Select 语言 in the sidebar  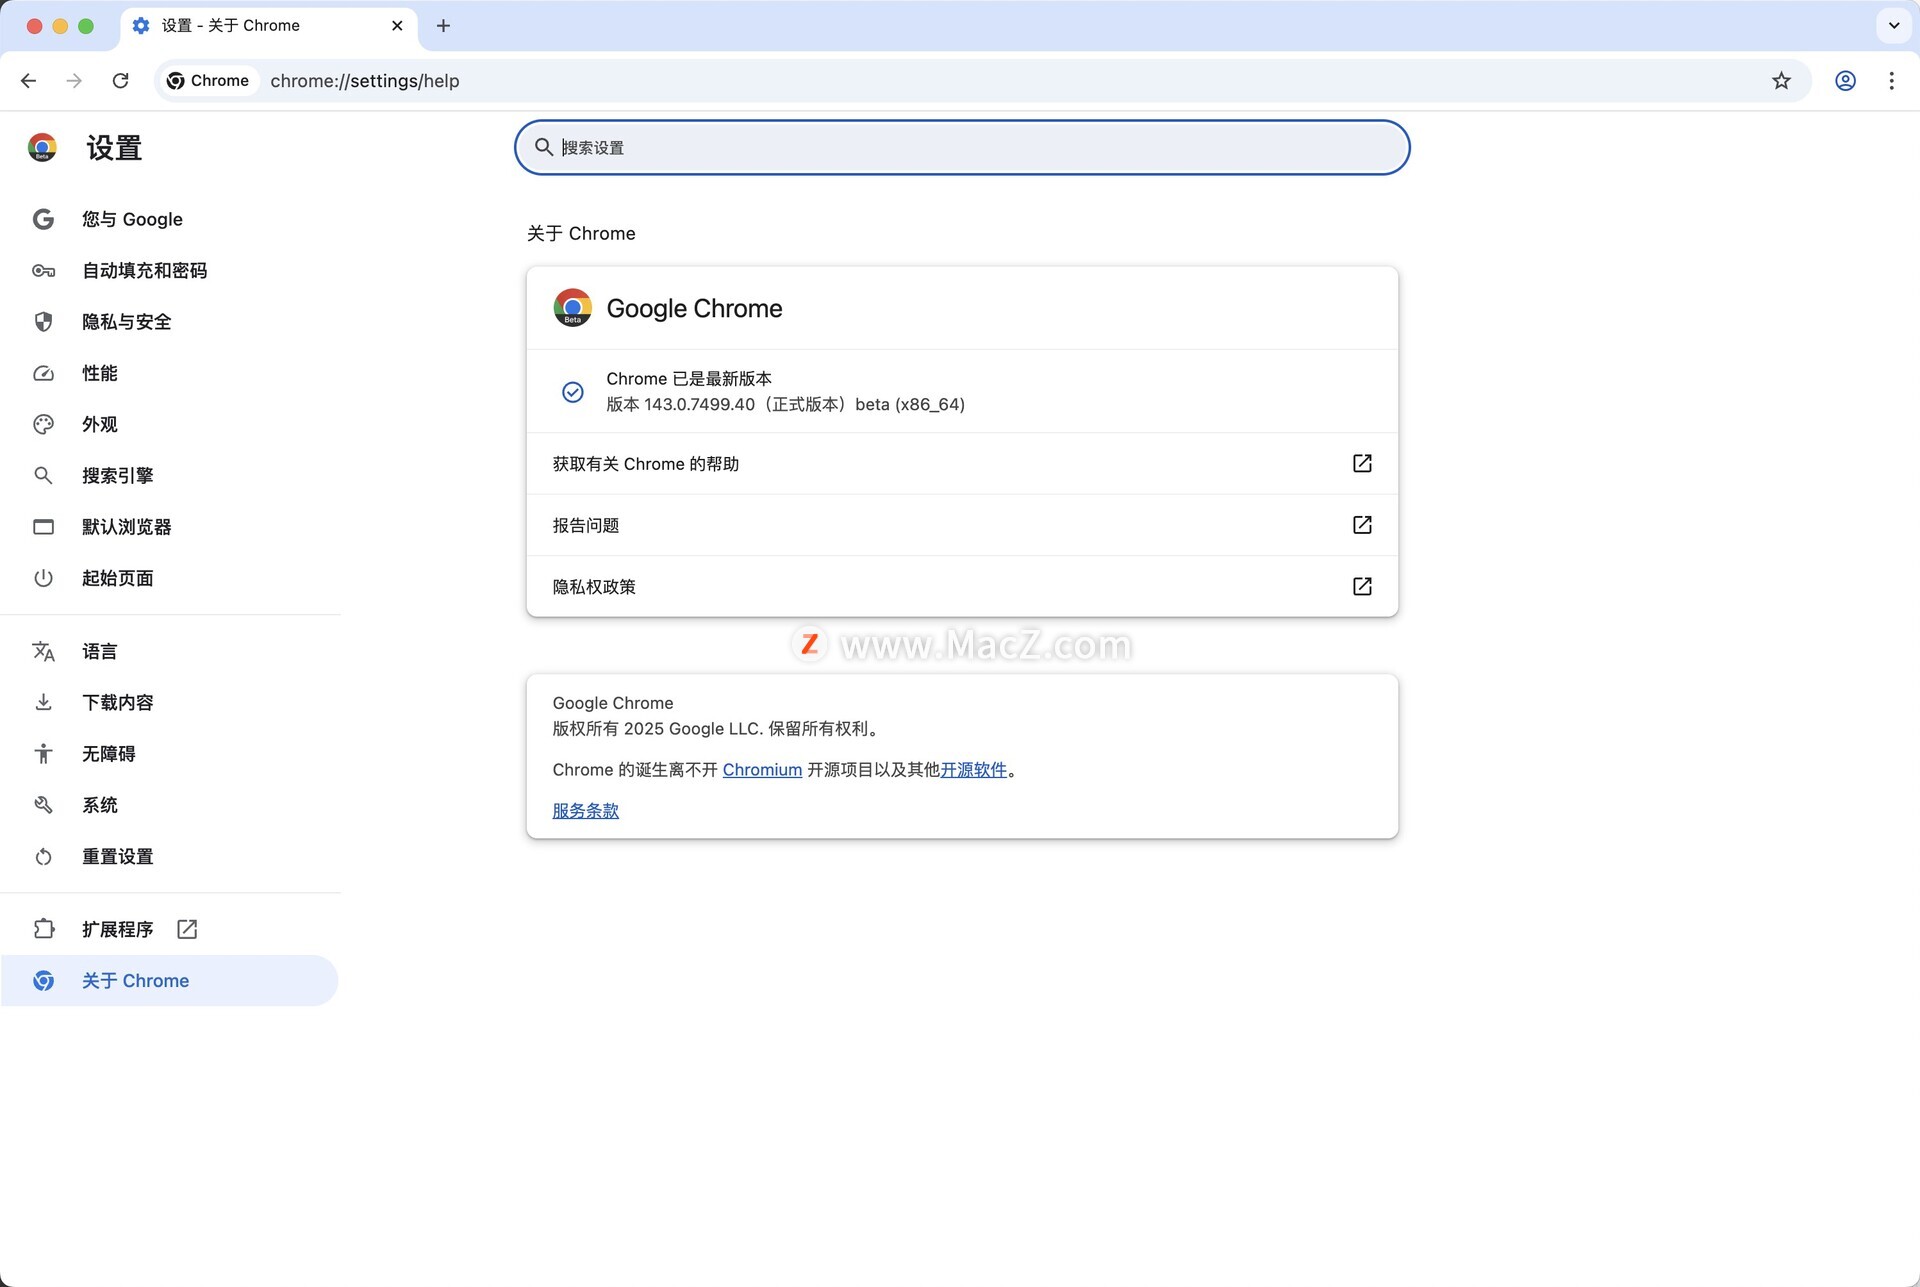click(x=99, y=651)
